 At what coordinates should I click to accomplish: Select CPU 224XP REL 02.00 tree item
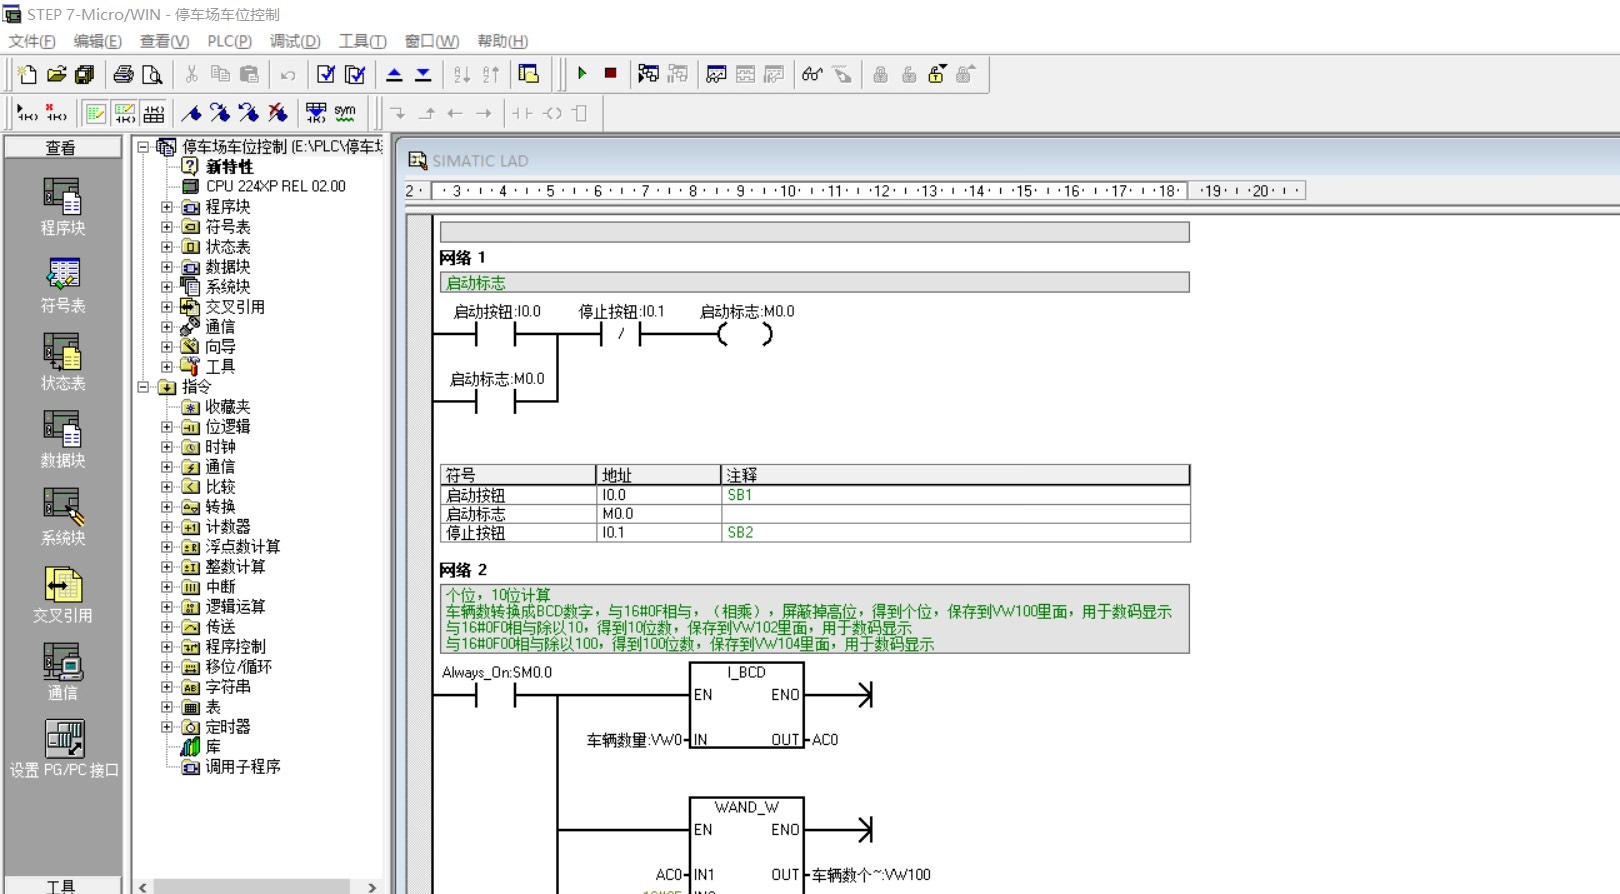pos(275,187)
